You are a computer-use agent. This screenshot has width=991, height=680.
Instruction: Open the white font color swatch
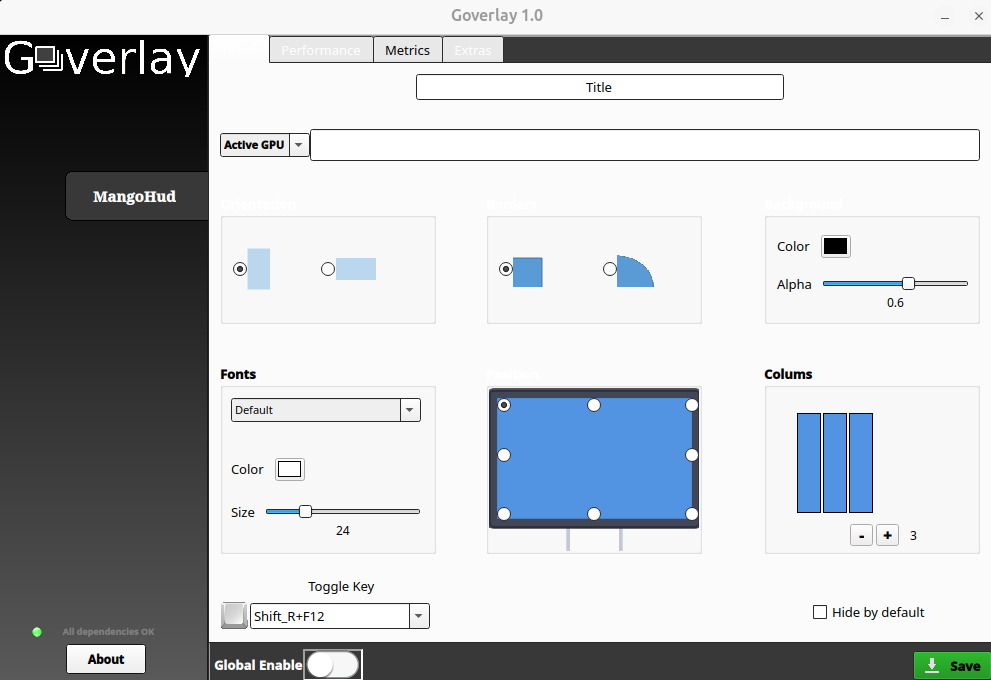click(x=289, y=469)
